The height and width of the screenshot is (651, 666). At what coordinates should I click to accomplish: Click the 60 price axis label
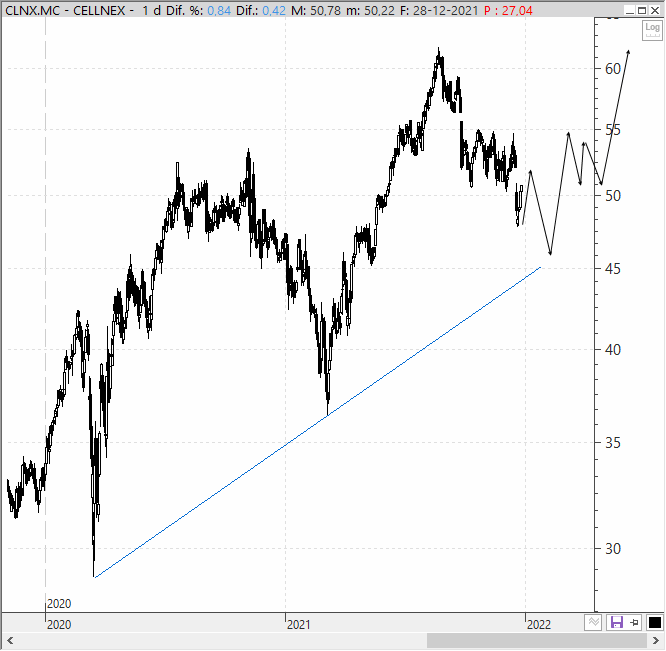point(613,68)
